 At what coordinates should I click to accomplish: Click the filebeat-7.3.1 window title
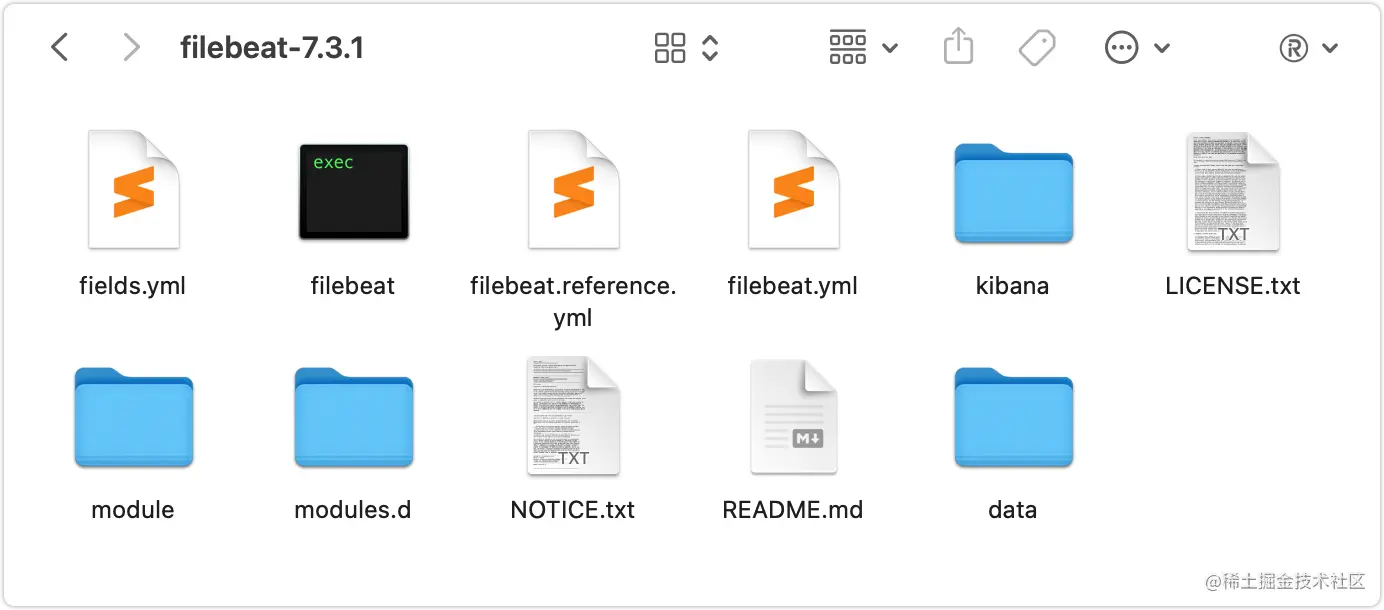click(272, 47)
